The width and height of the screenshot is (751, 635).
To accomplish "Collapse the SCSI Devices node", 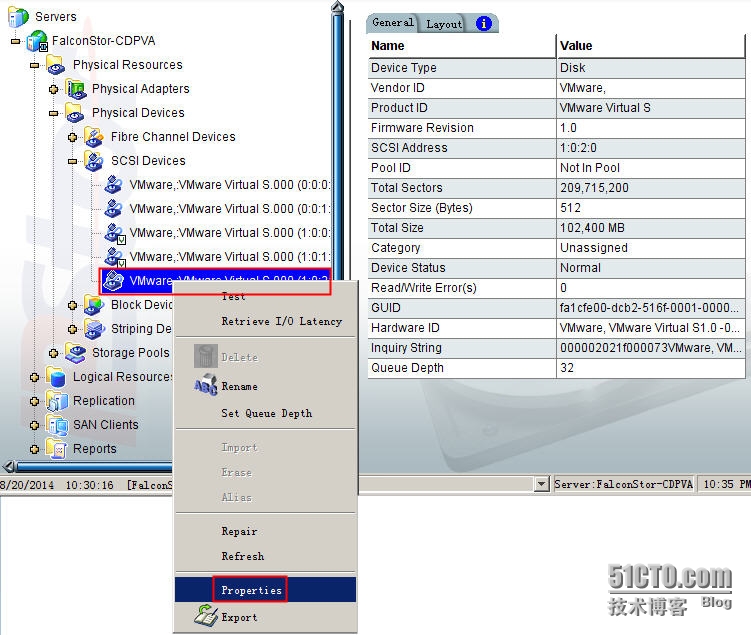I will (x=72, y=161).
